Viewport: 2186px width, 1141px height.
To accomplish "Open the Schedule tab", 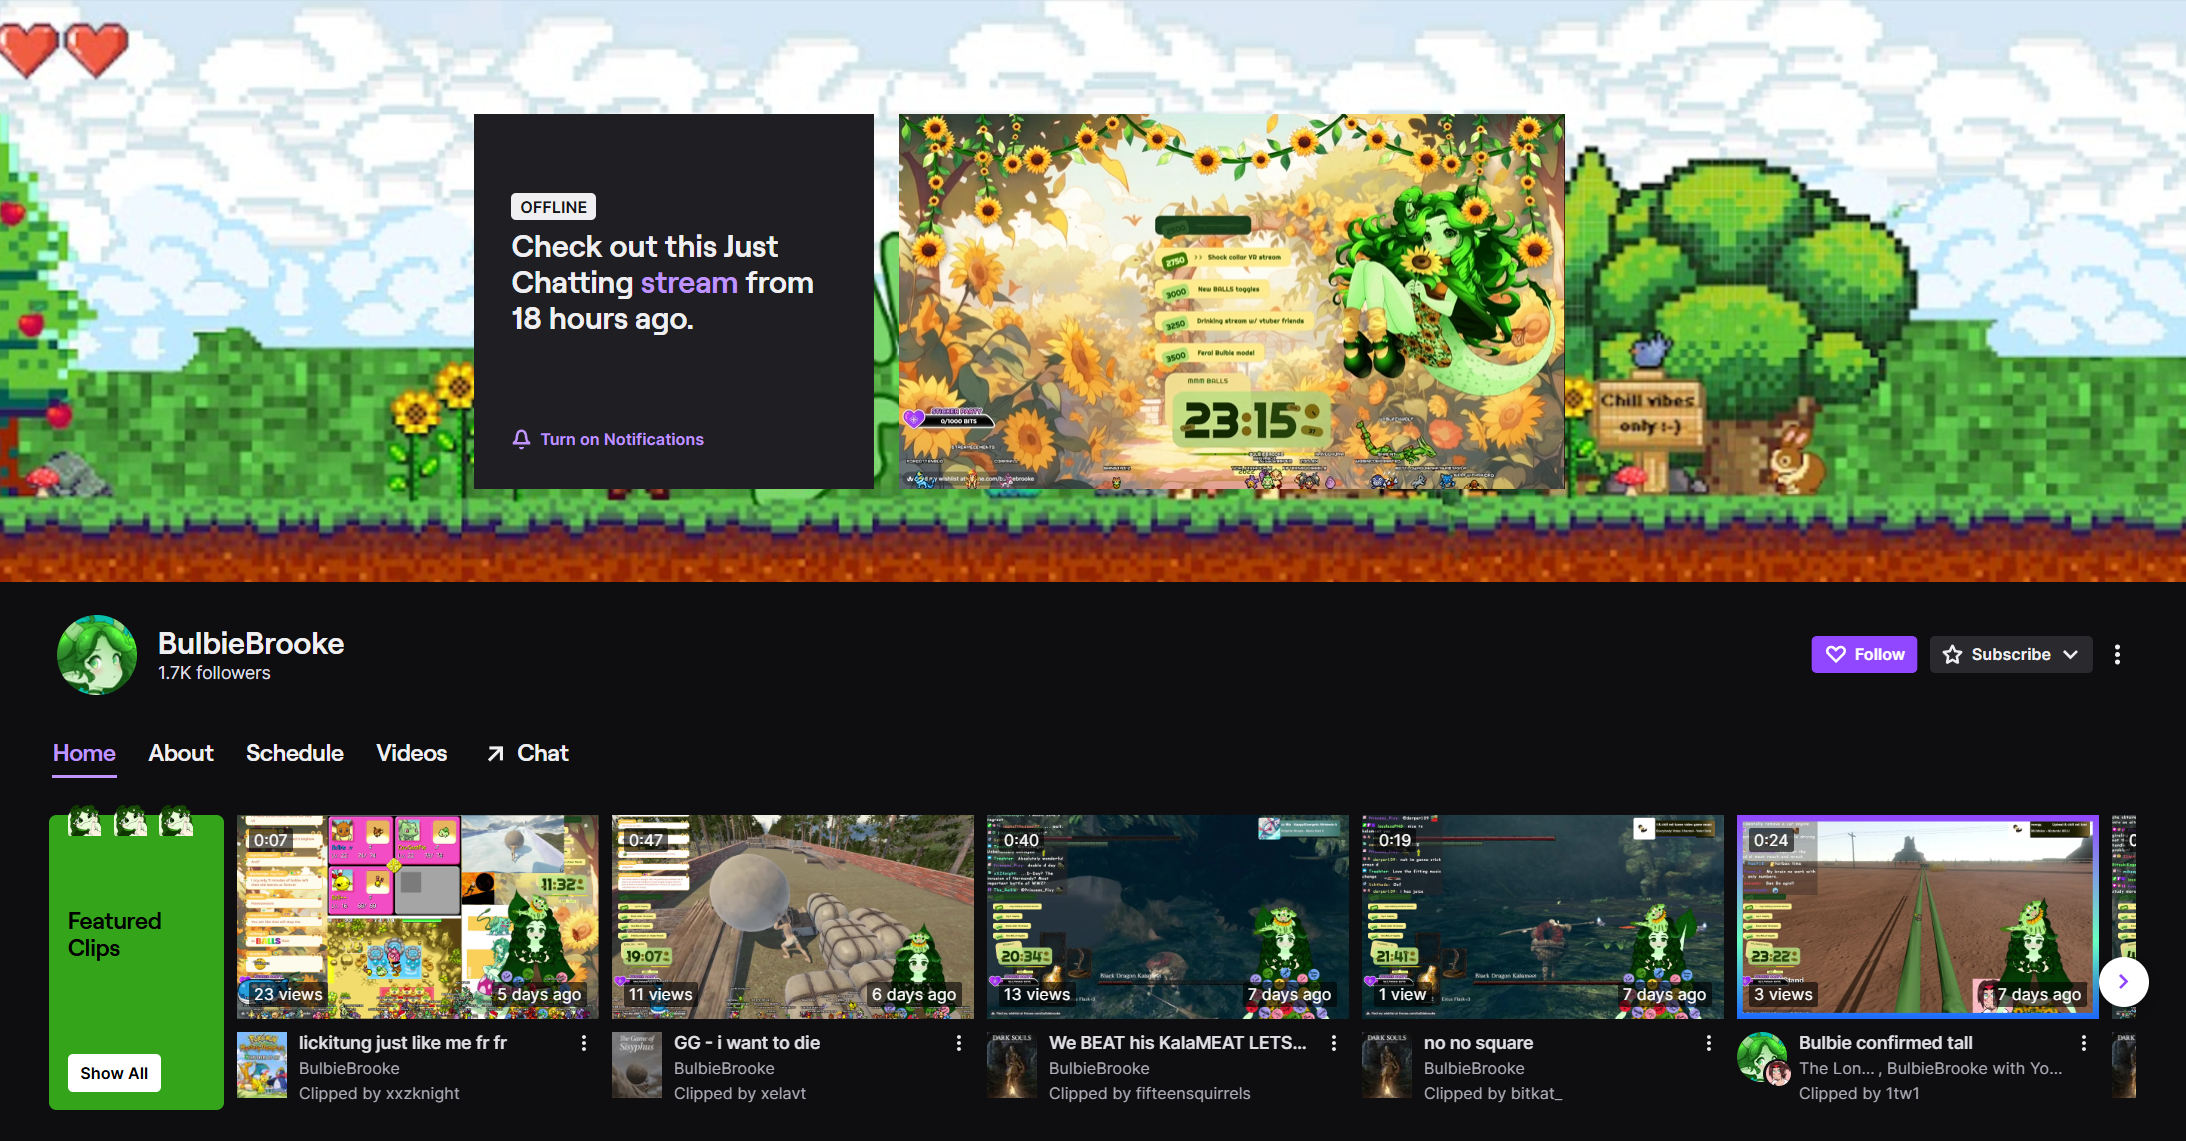I will click(x=295, y=753).
